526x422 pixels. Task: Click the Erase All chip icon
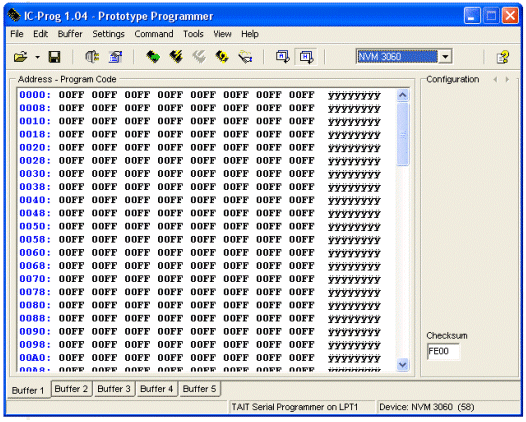click(222, 57)
